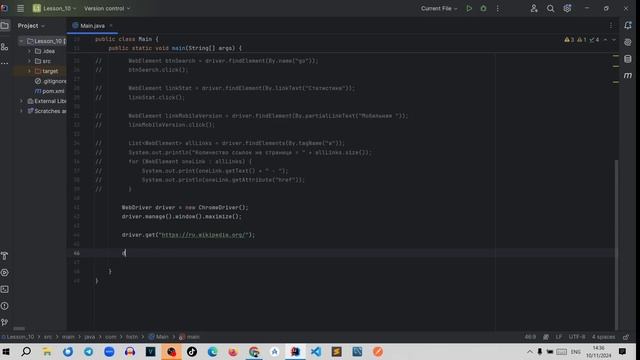Open the ENG language indicator in the system tray
The image size is (640, 360).
576,352
